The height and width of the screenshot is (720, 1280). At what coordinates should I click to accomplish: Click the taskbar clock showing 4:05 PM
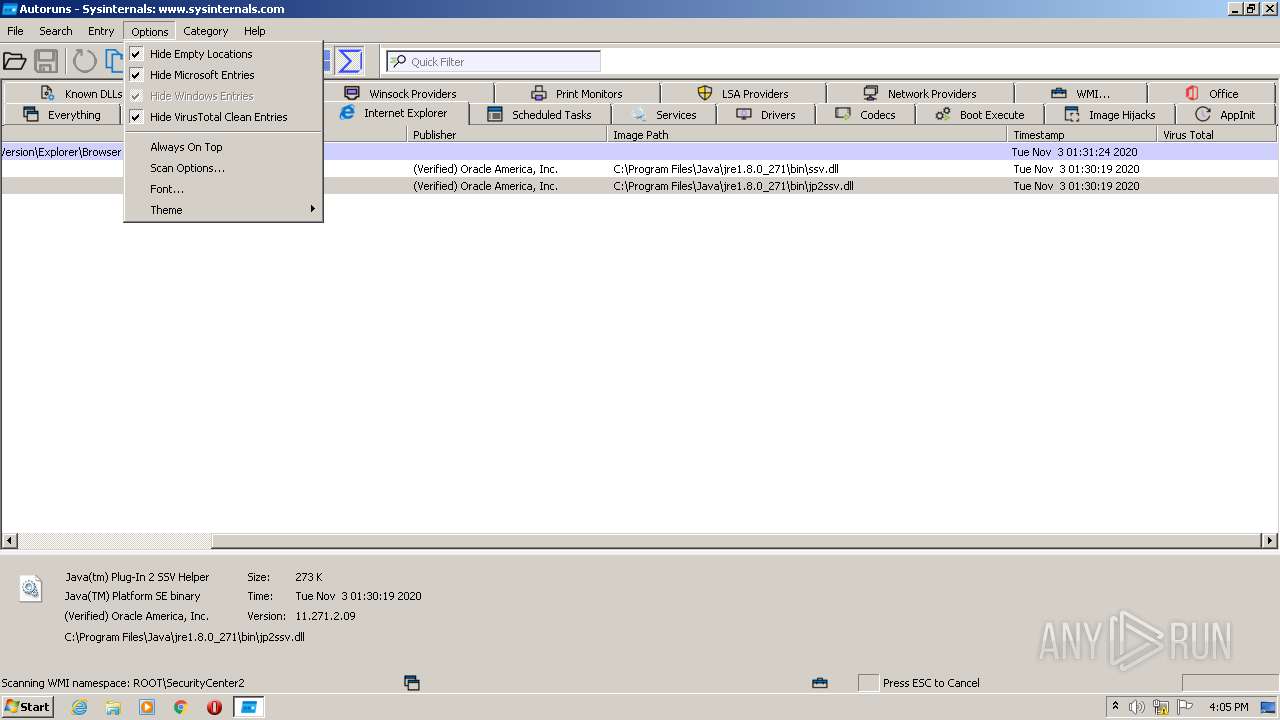coord(1228,707)
